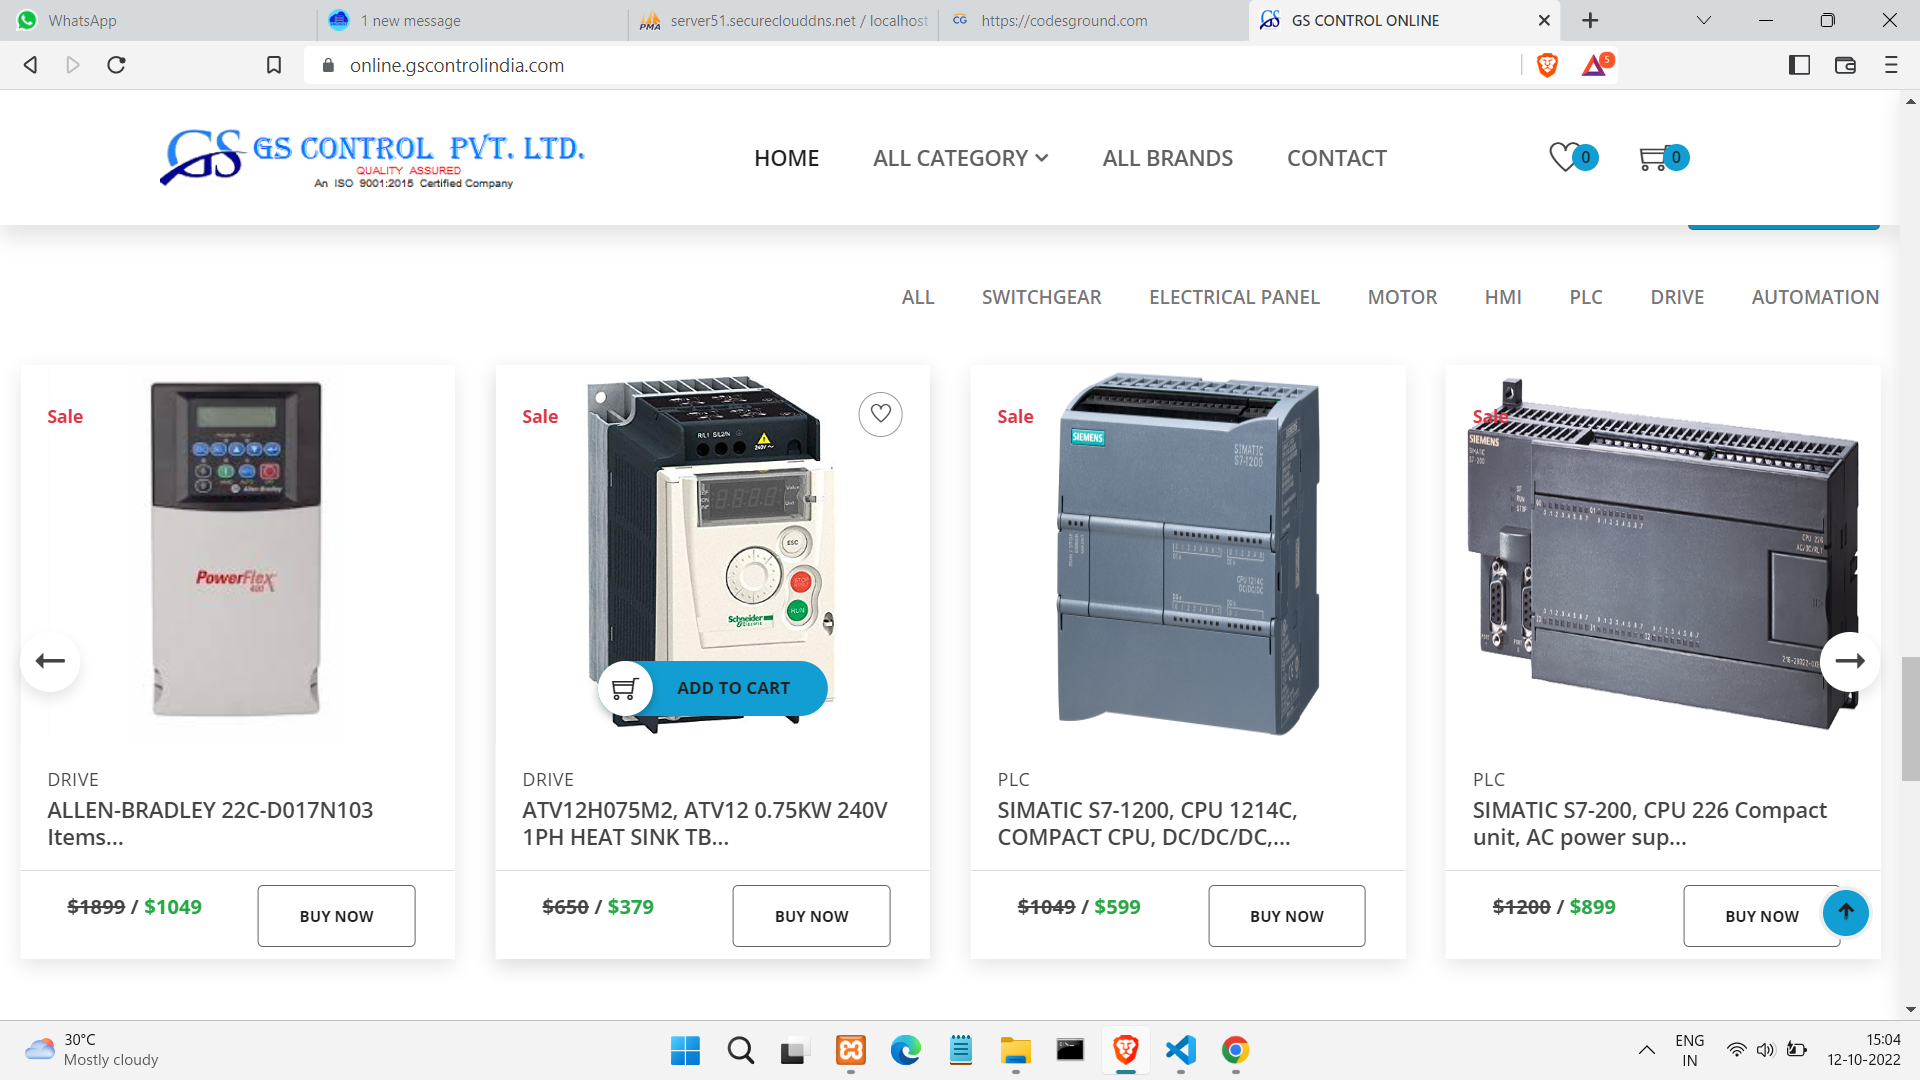Go to Home menu item
The image size is (1920, 1080).
(786, 158)
